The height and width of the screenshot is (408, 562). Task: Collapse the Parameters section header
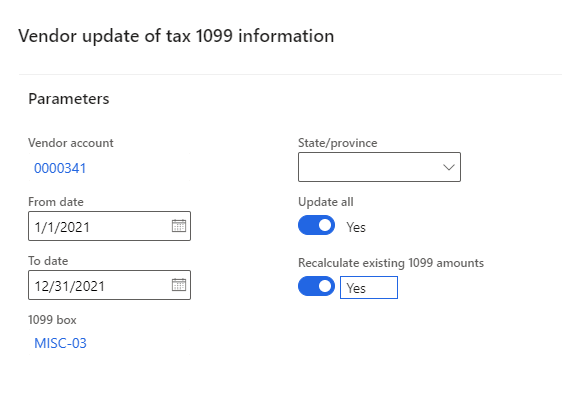[x=68, y=99]
